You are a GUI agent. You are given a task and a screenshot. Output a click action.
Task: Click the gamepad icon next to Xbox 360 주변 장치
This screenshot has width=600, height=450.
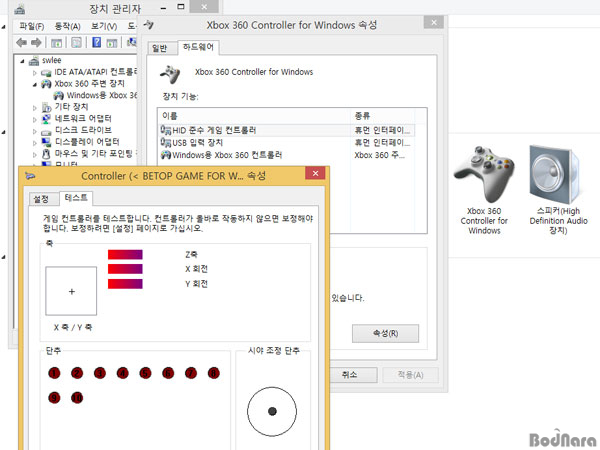coord(46,84)
